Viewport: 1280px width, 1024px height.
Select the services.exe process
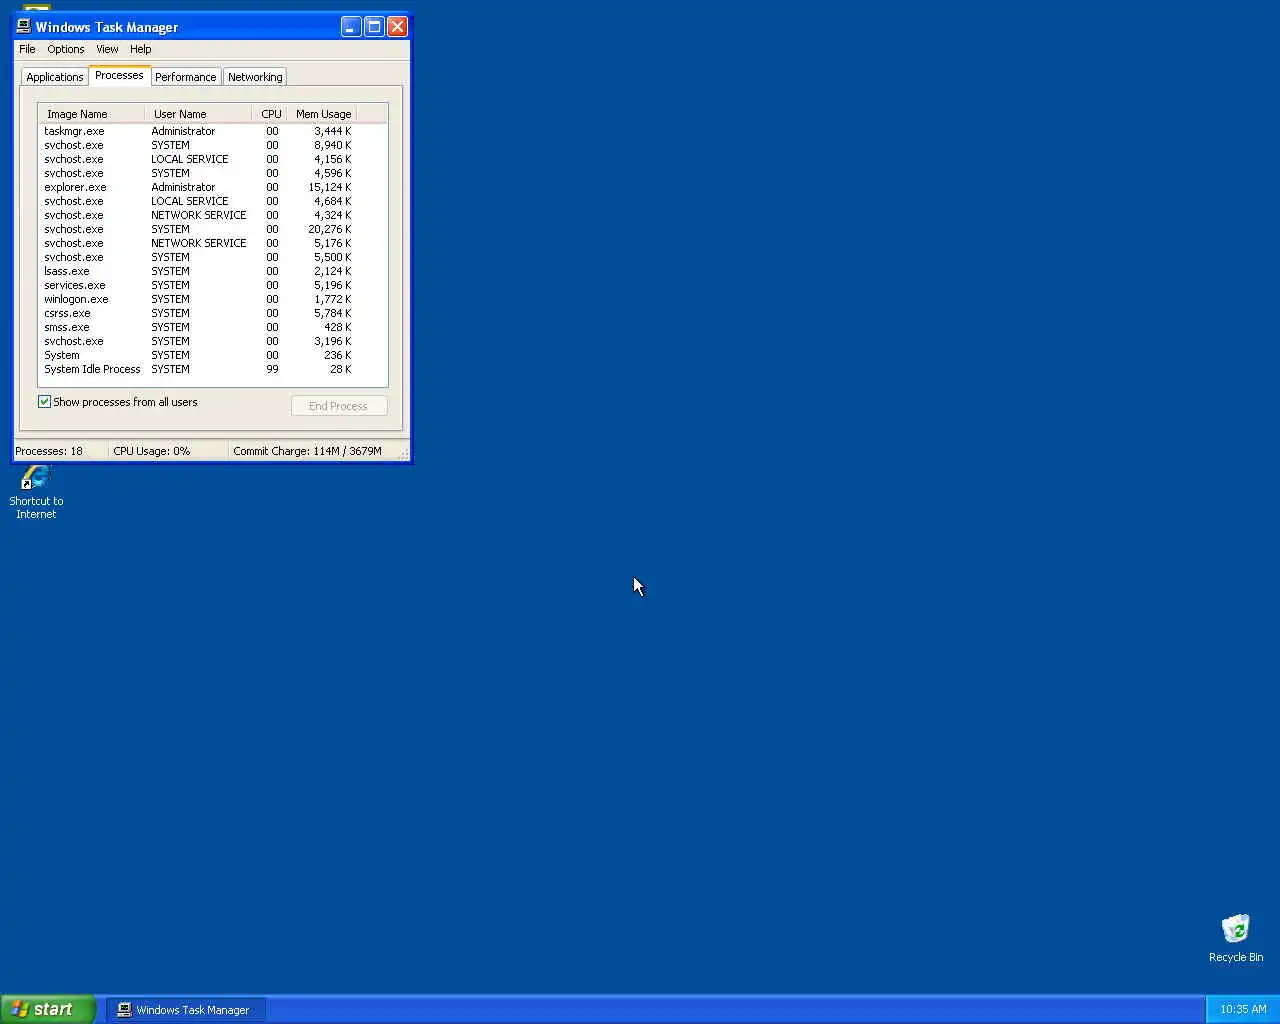pos(198,285)
